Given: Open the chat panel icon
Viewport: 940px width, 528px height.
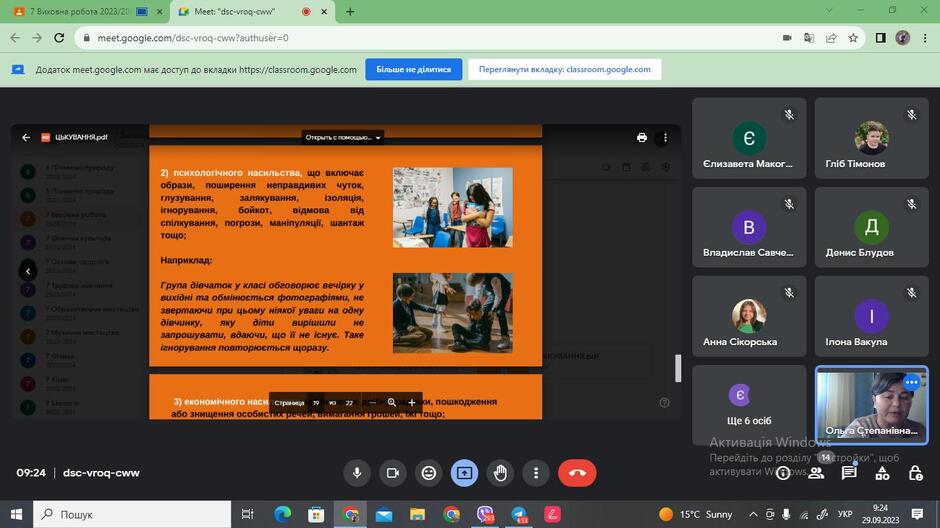Looking at the screenshot, I should [848, 473].
